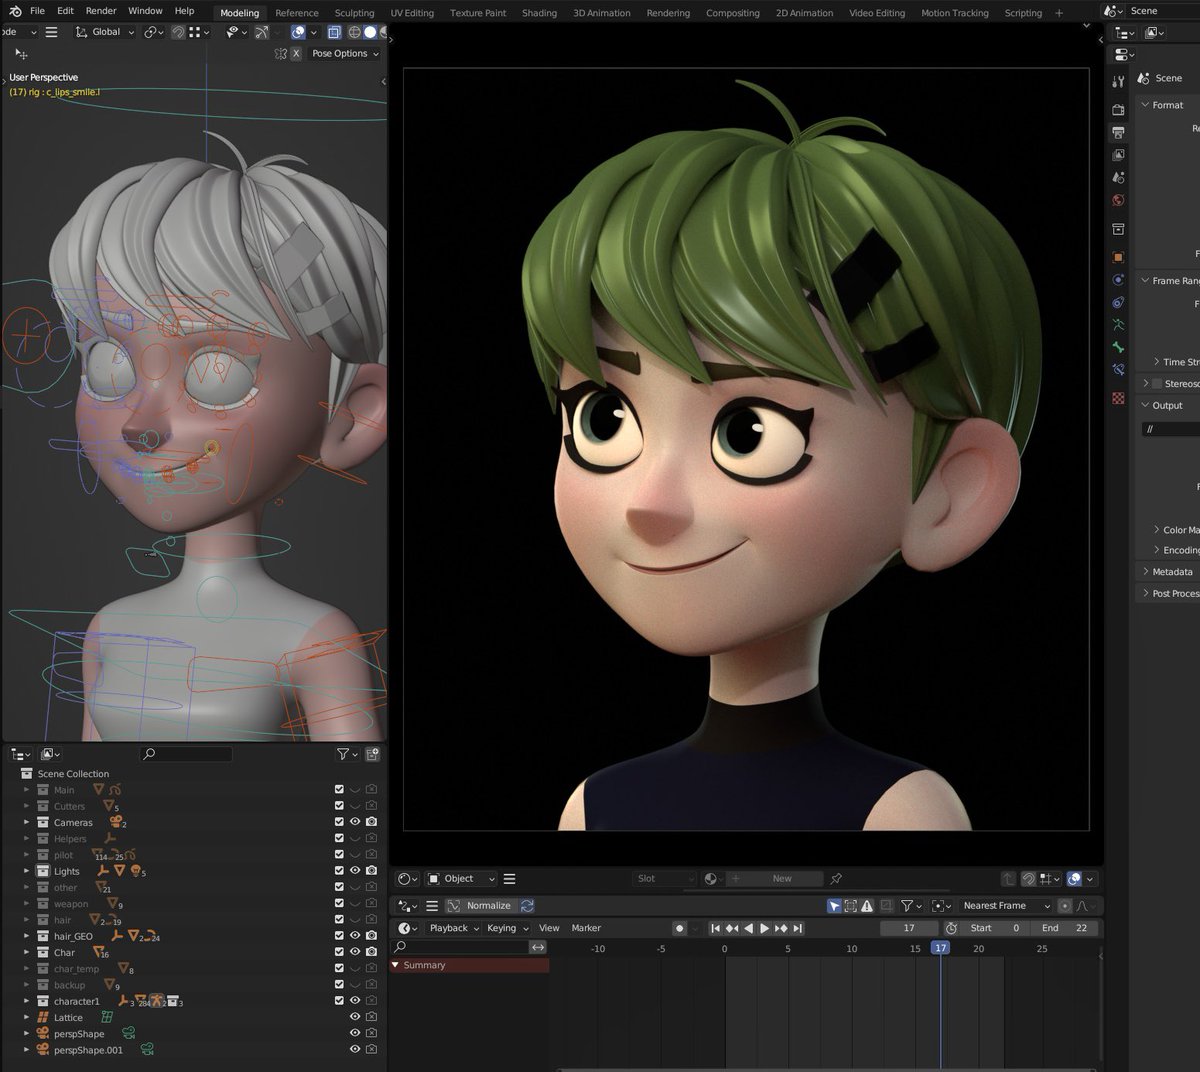Toggle the eye visibility icon for the Char collection
The image size is (1200, 1072).
click(x=355, y=952)
